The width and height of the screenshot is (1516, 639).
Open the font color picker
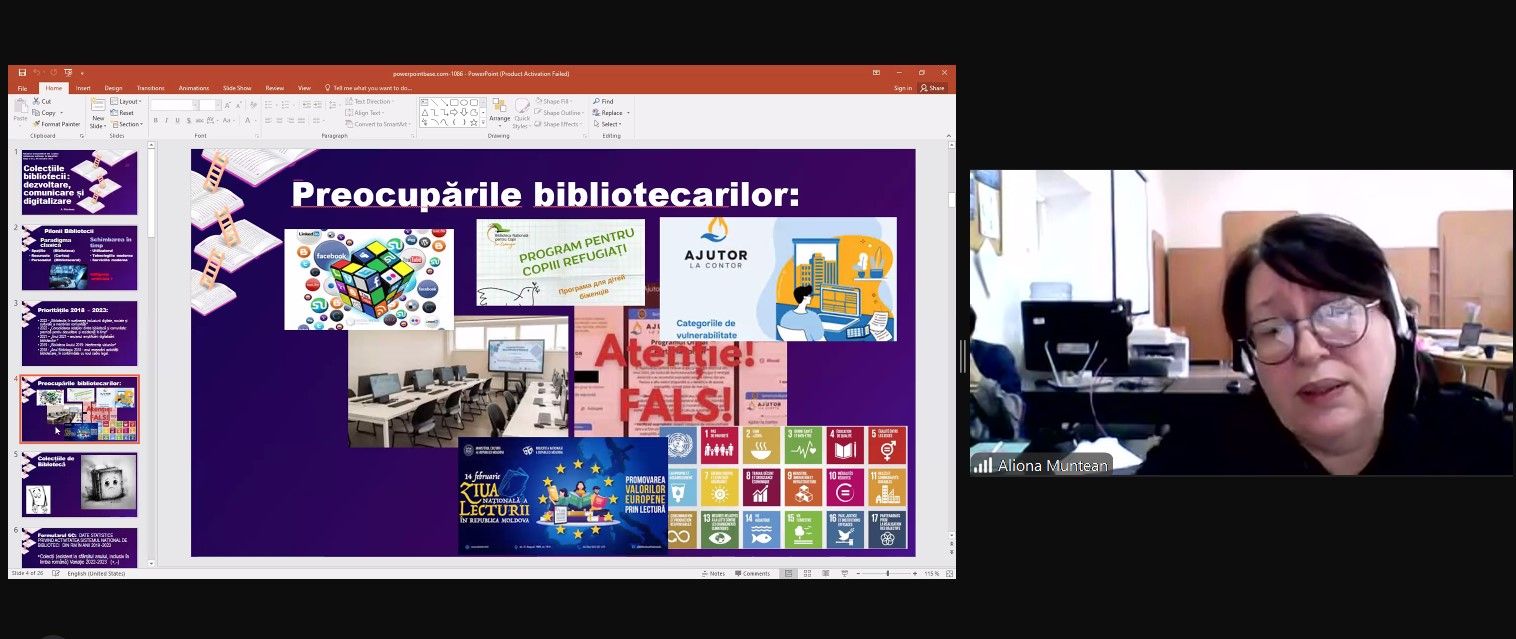(248, 120)
